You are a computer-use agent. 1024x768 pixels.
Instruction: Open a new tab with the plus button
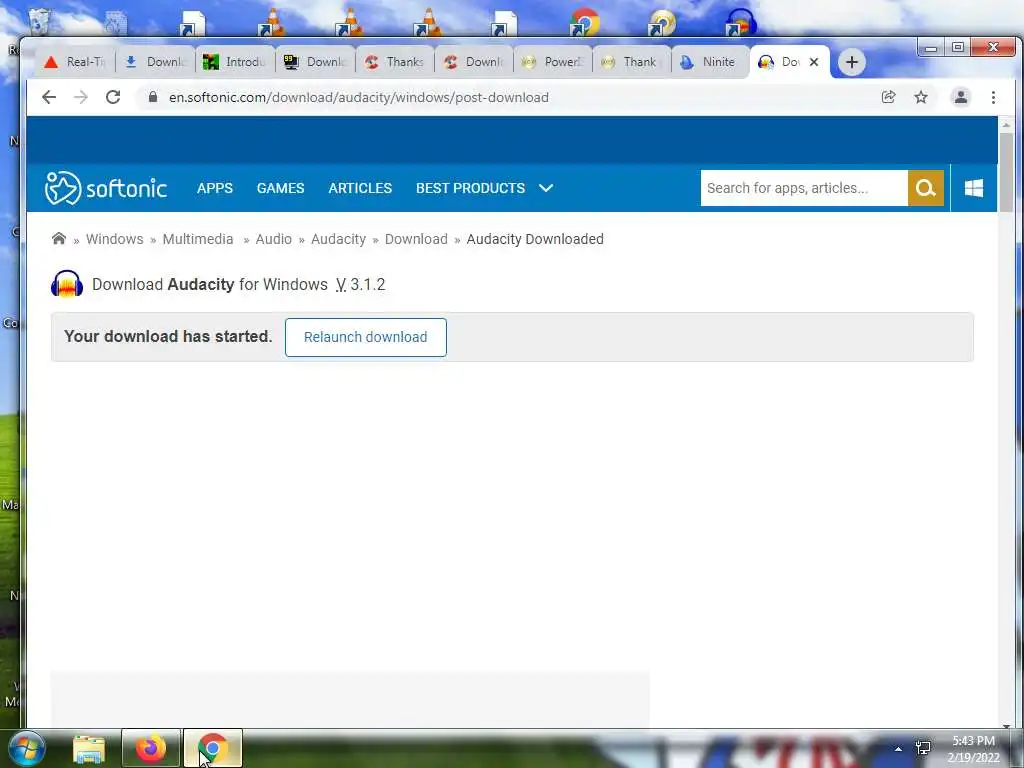(852, 62)
